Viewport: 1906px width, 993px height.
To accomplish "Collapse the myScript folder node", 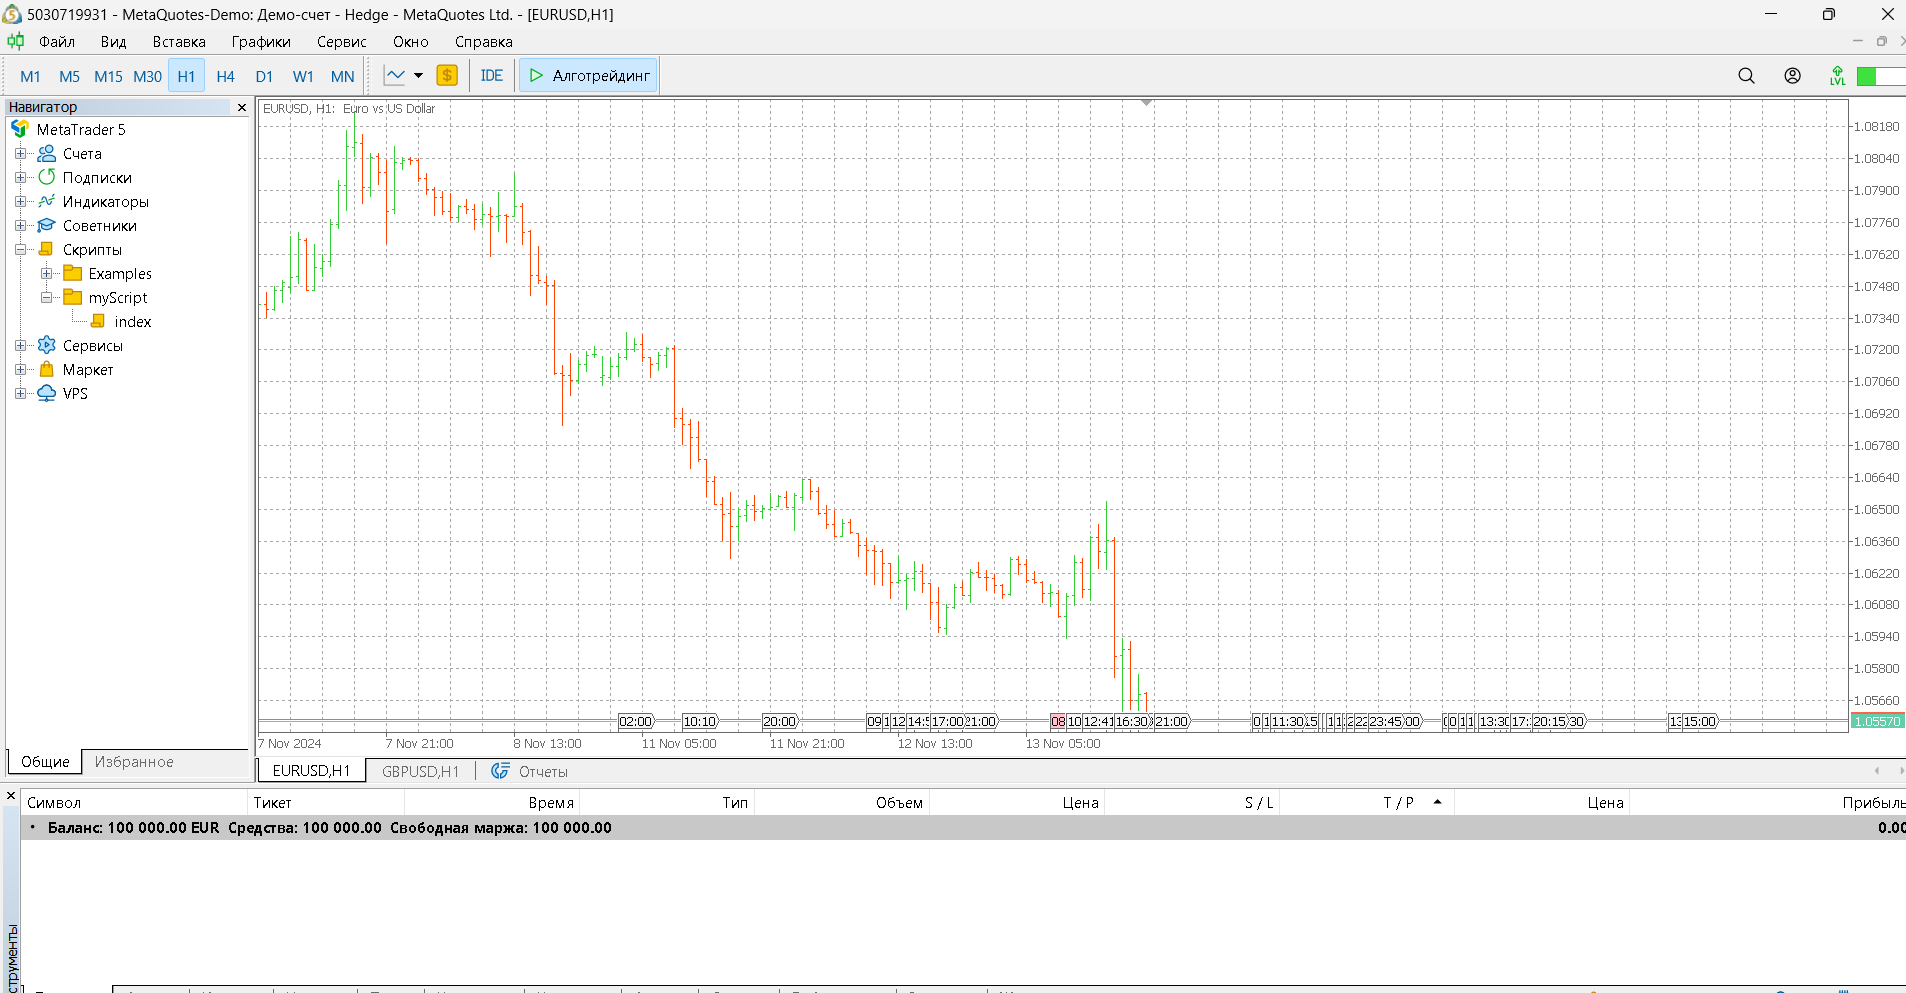I will click(x=46, y=298).
